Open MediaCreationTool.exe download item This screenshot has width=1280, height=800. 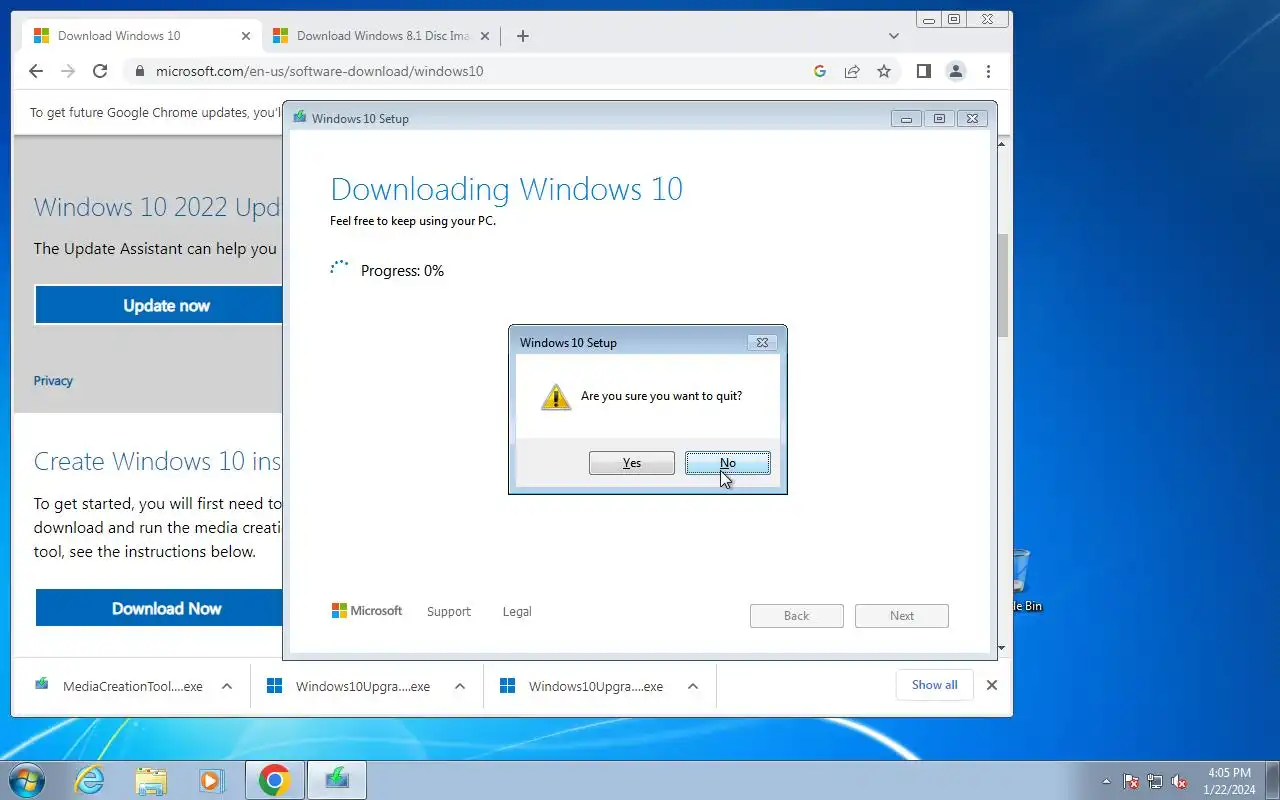click(133, 686)
